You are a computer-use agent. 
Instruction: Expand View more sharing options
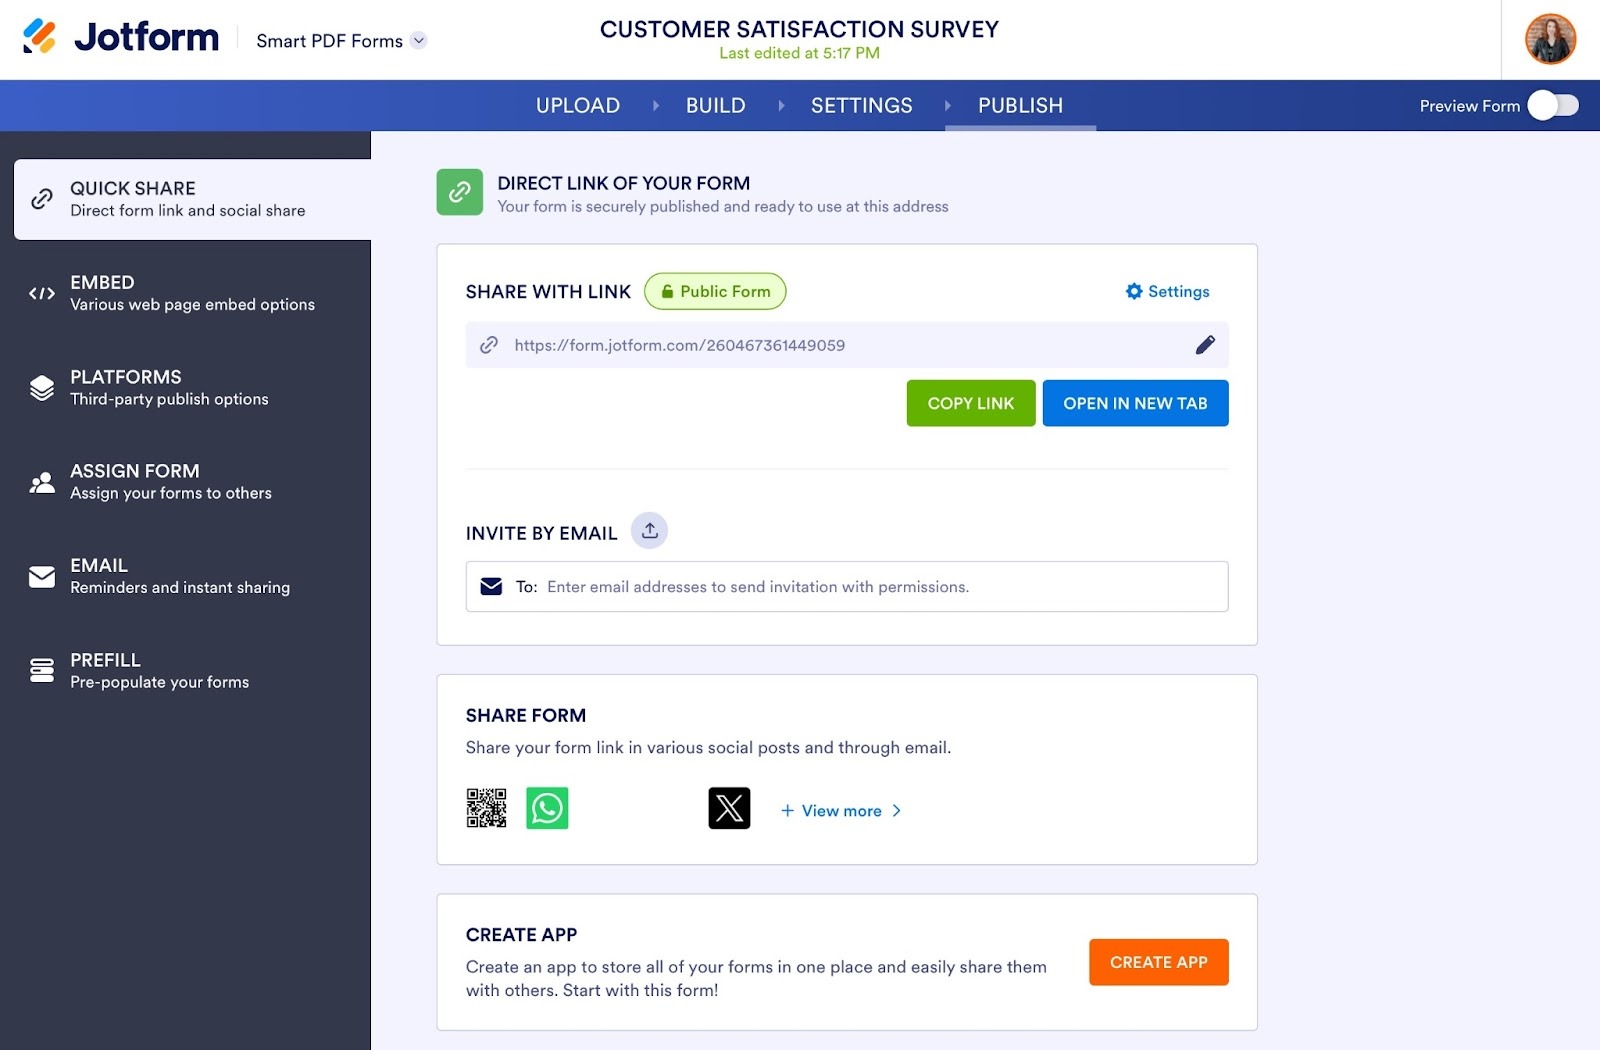pos(840,810)
